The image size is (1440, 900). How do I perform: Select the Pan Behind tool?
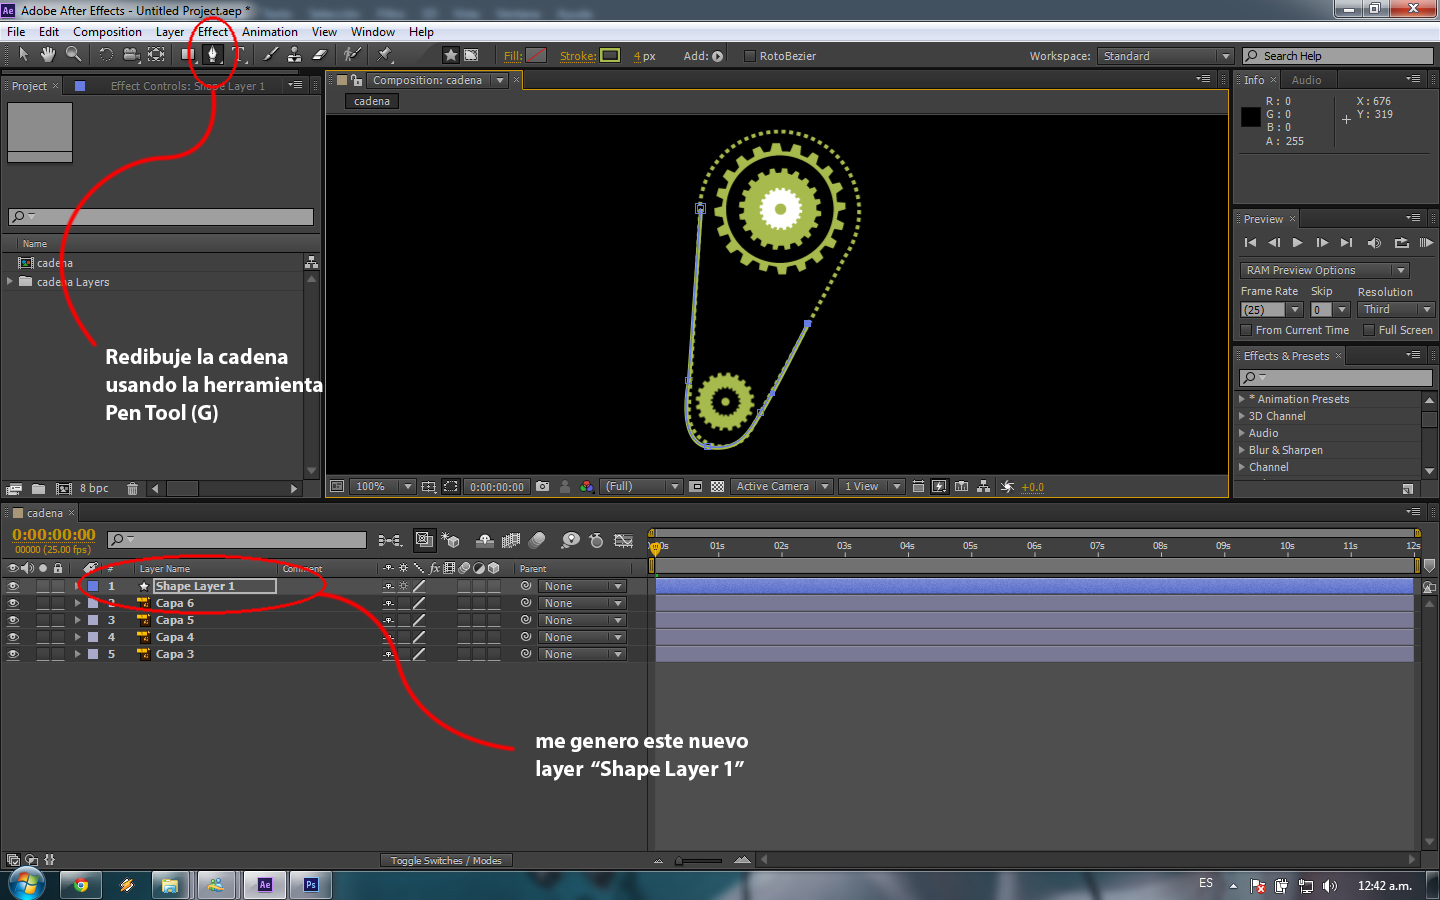click(x=156, y=55)
